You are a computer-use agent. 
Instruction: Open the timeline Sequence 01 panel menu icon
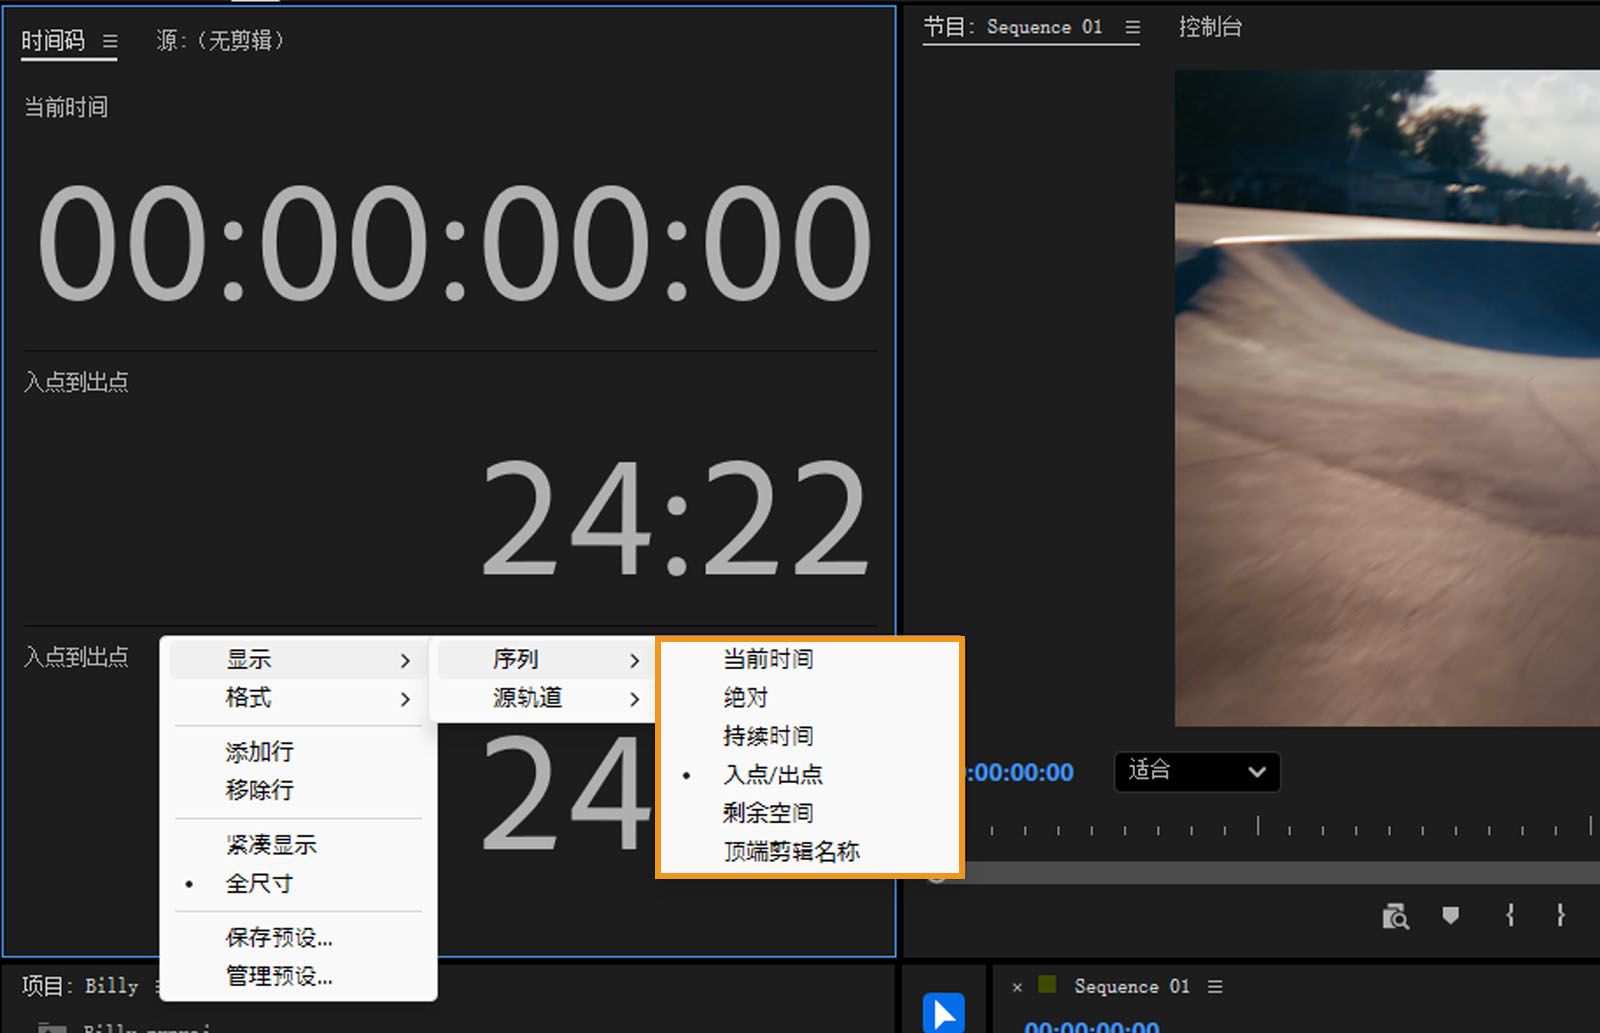1215,986
